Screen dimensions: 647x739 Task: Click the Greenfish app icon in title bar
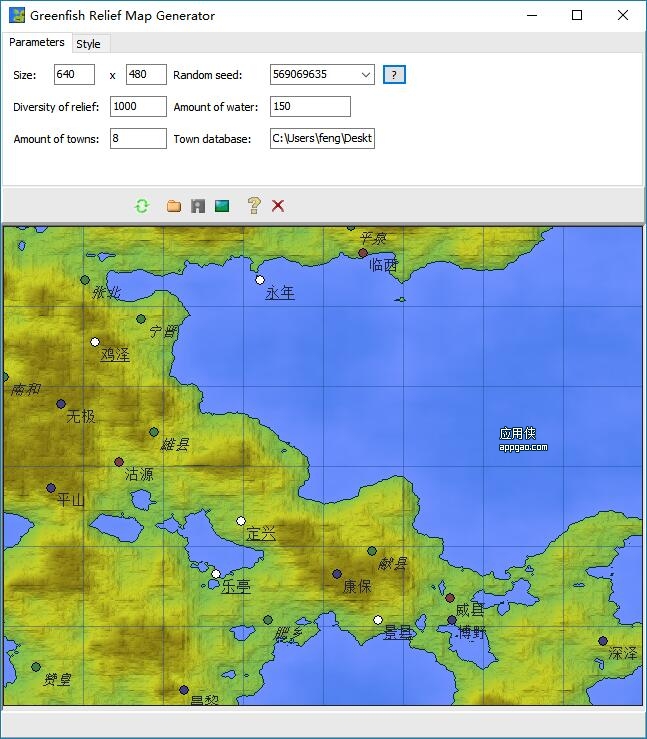17,15
